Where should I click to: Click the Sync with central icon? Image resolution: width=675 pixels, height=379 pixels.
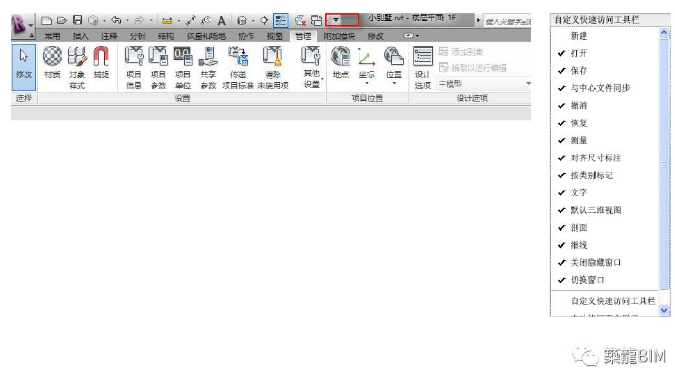tap(93, 20)
